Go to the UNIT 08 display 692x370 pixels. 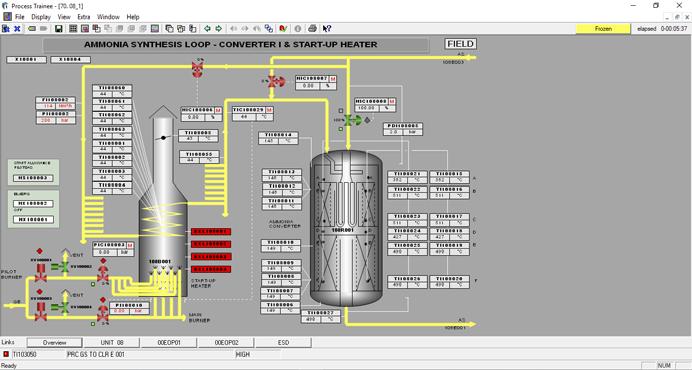(x=112, y=343)
